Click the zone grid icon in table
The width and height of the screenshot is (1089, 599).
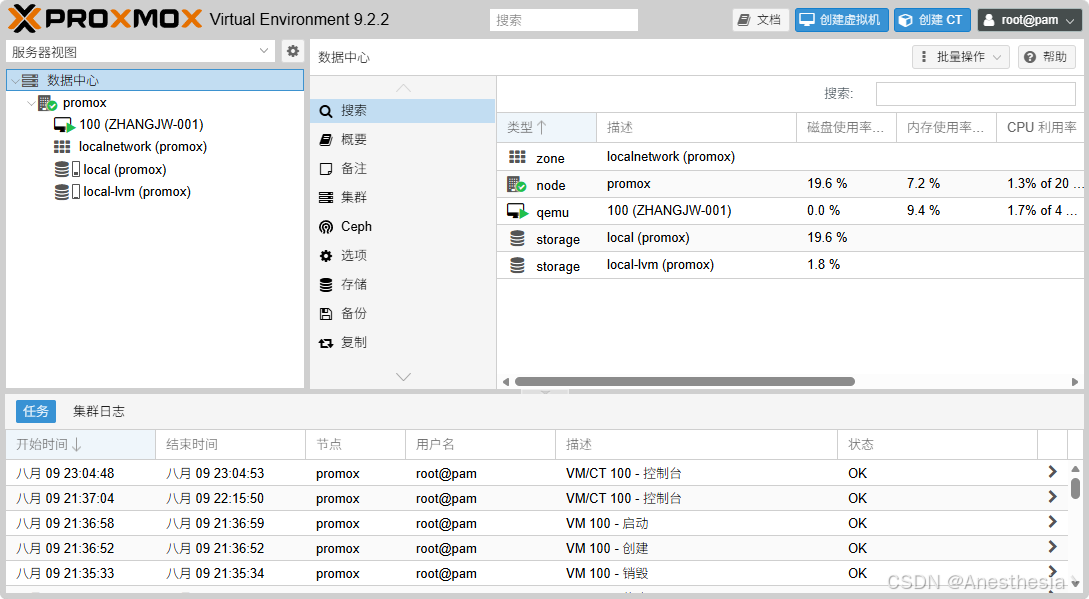pyautogui.click(x=517, y=157)
